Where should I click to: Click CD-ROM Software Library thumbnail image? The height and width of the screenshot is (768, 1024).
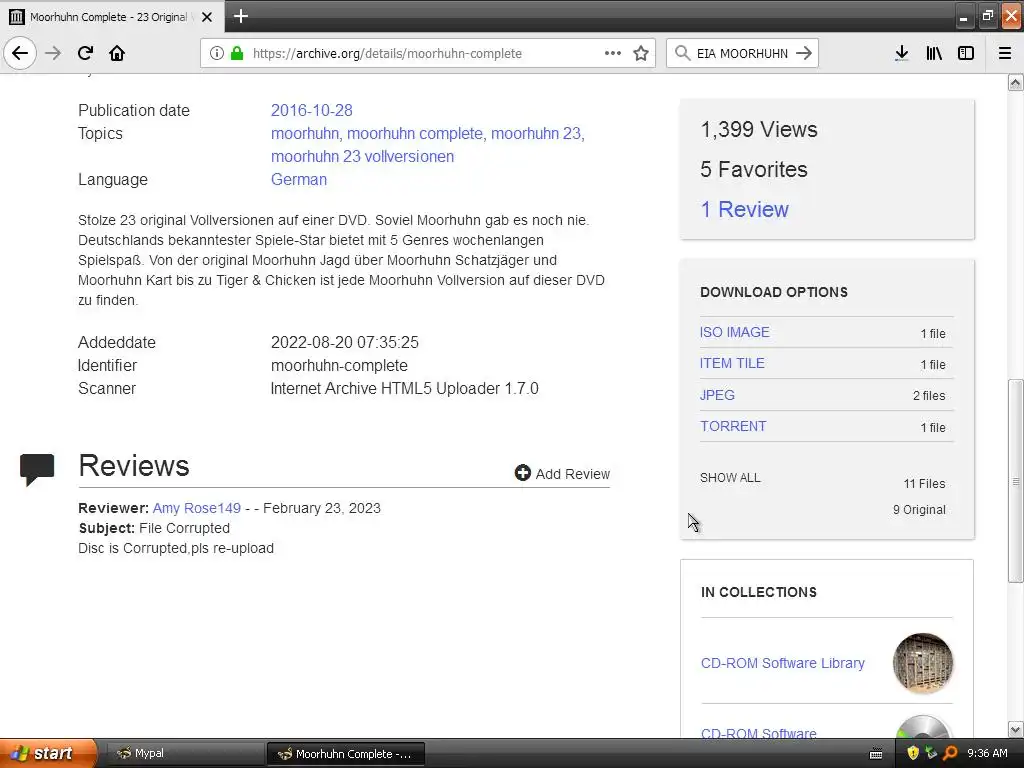pyautogui.click(x=923, y=664)
